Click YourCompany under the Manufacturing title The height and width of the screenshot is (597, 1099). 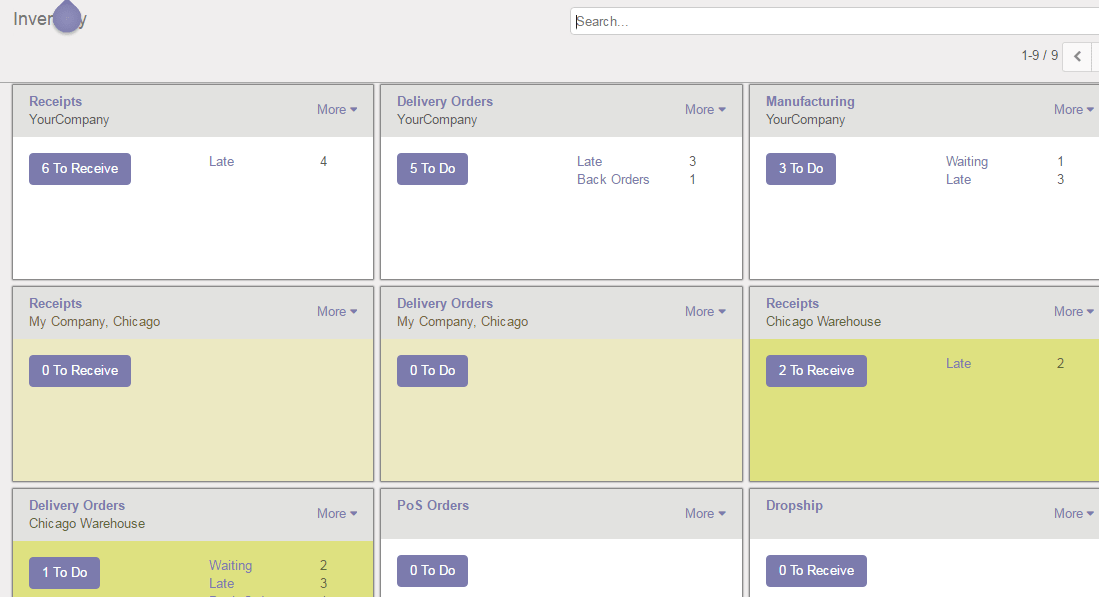[x=805, y=120]
